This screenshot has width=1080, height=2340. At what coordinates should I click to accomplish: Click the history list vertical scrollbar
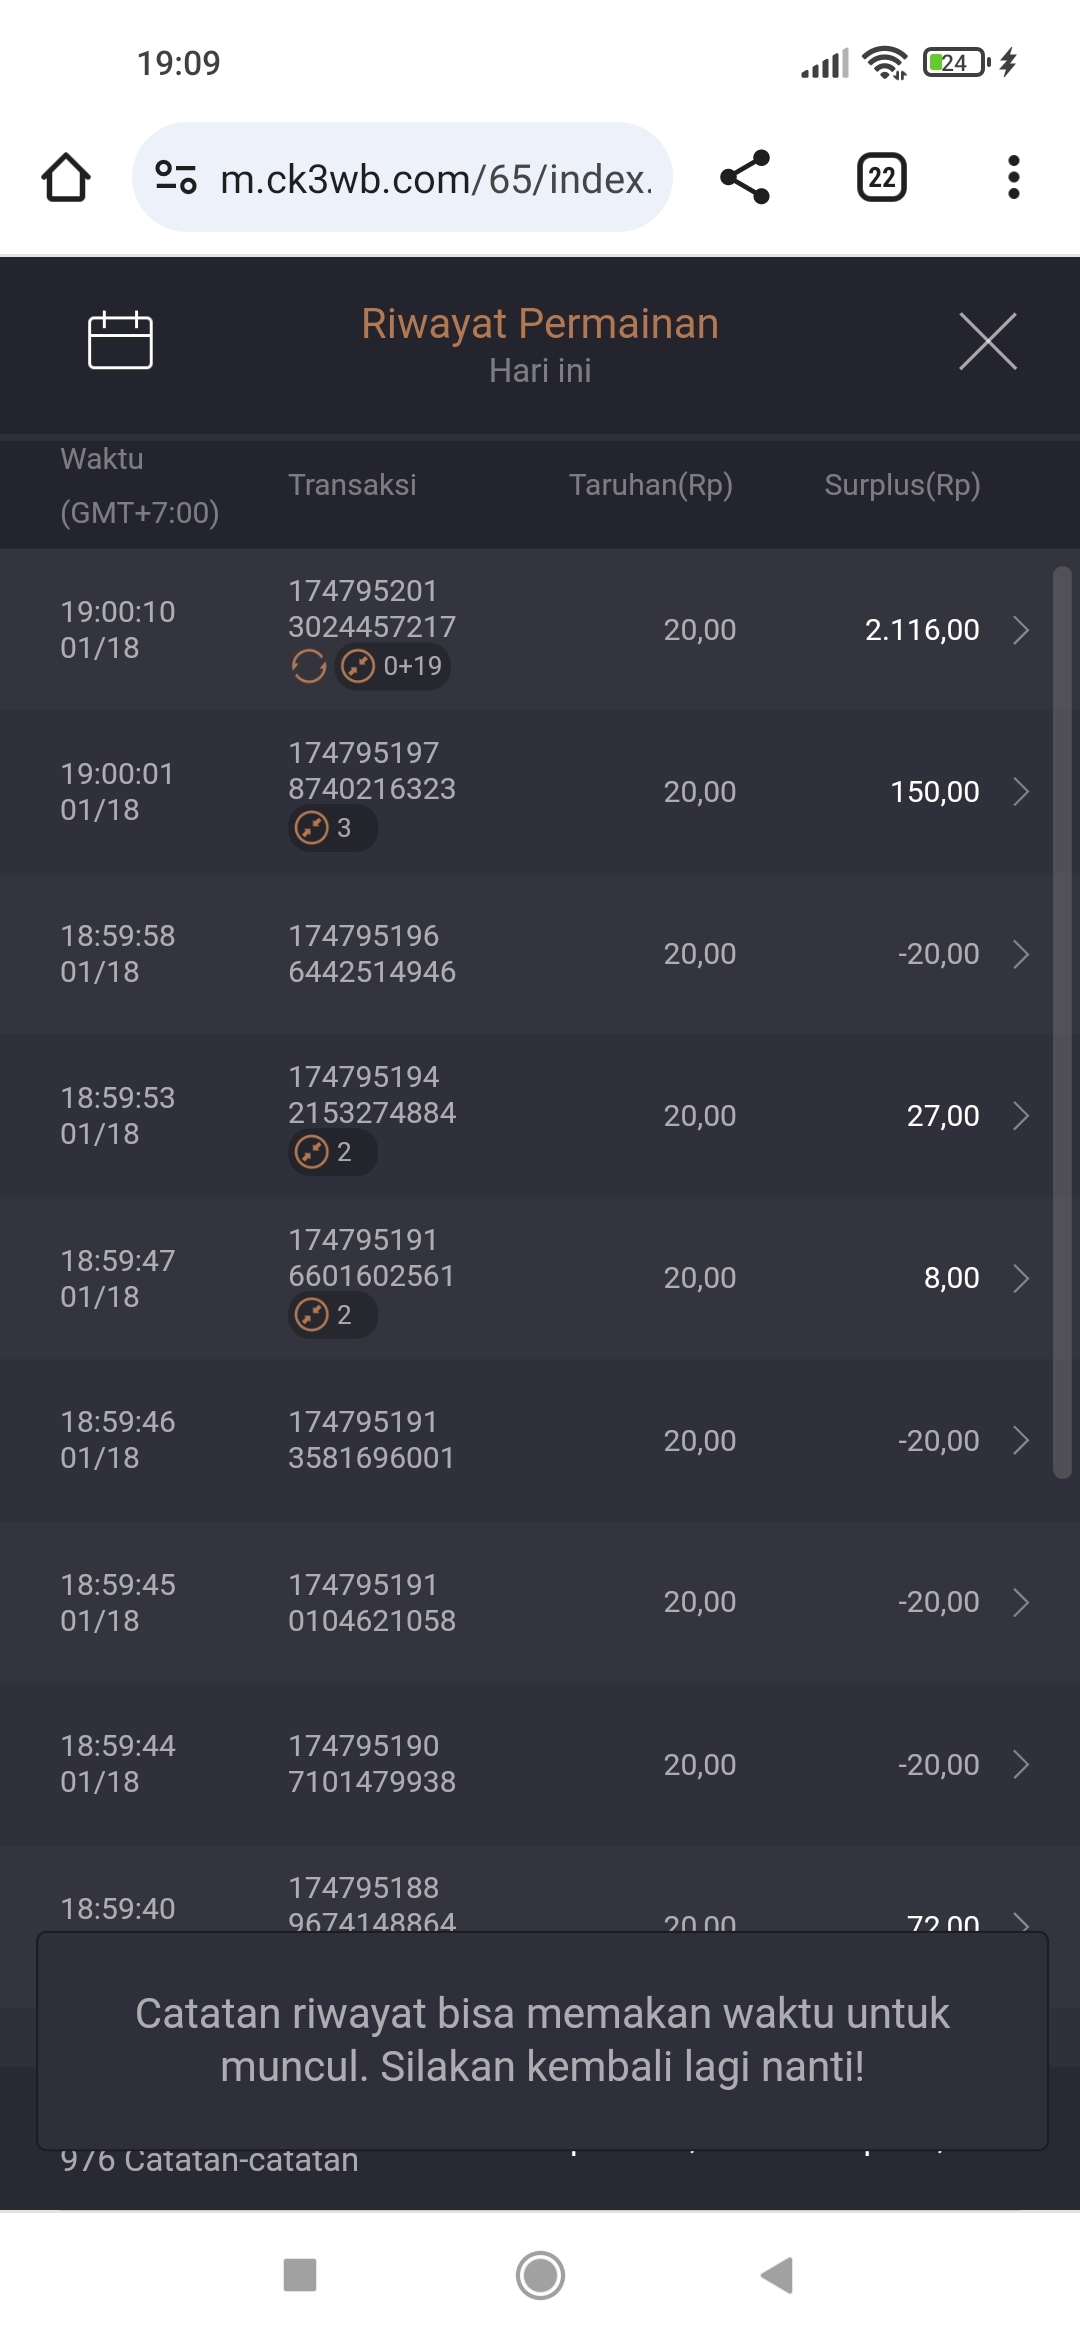[x=1062, y=1020]
